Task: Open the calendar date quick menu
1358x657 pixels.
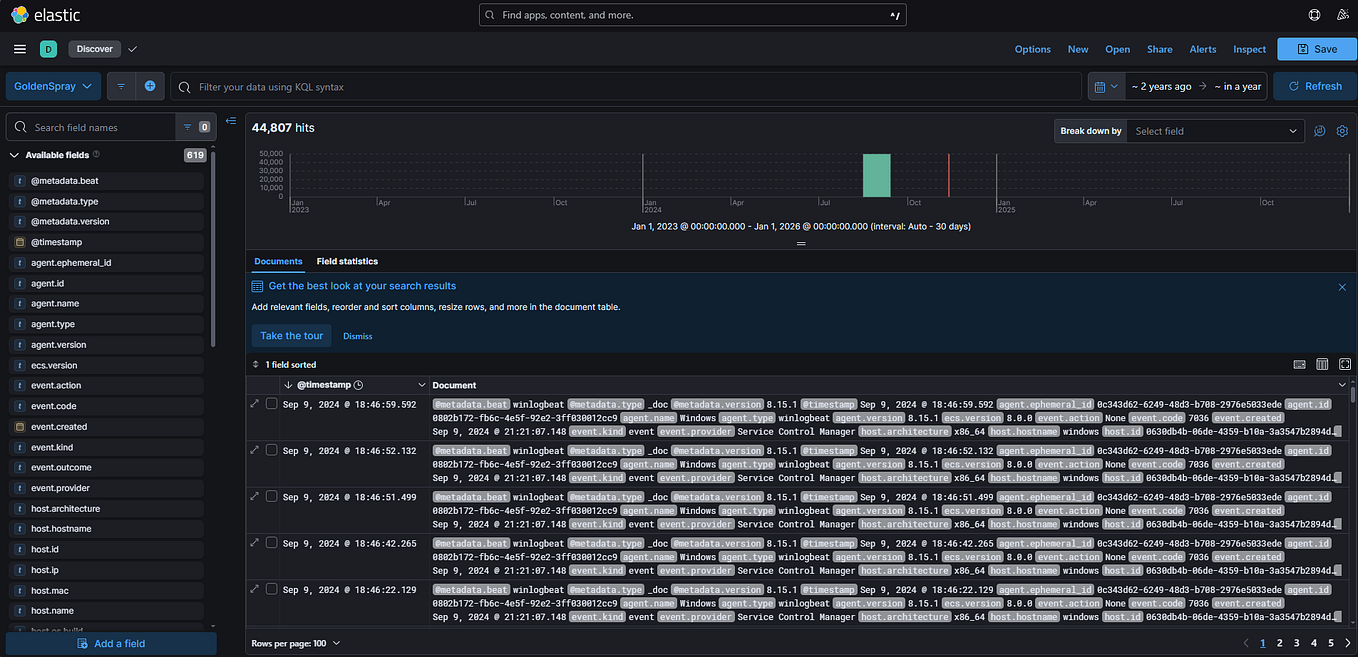Action: (1106, 86)
